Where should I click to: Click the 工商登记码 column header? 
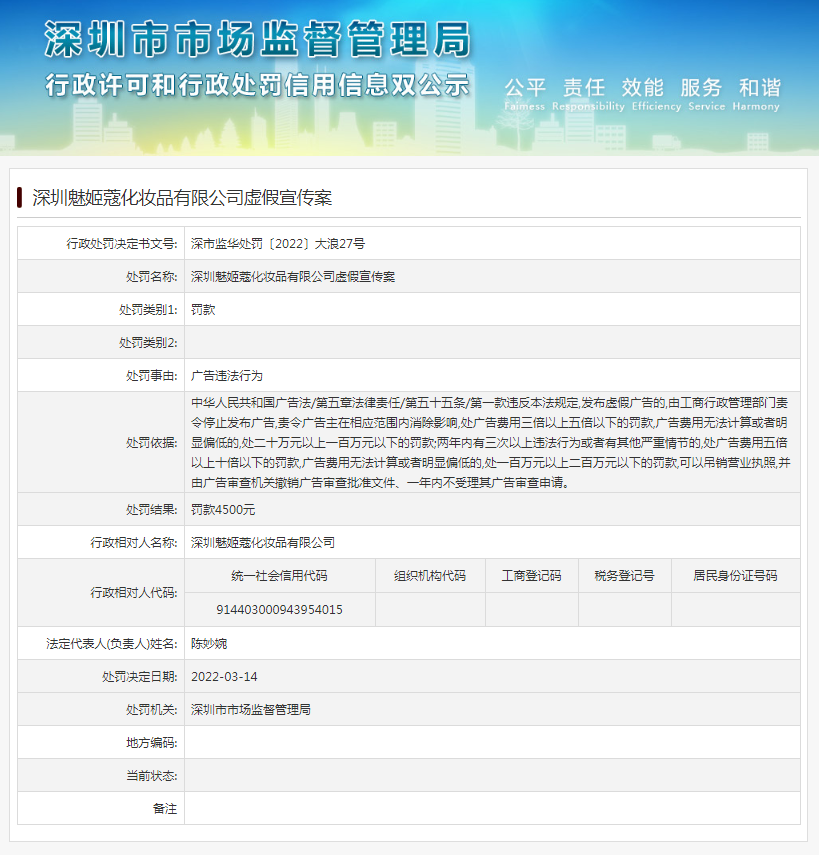(x=532, y=576)
